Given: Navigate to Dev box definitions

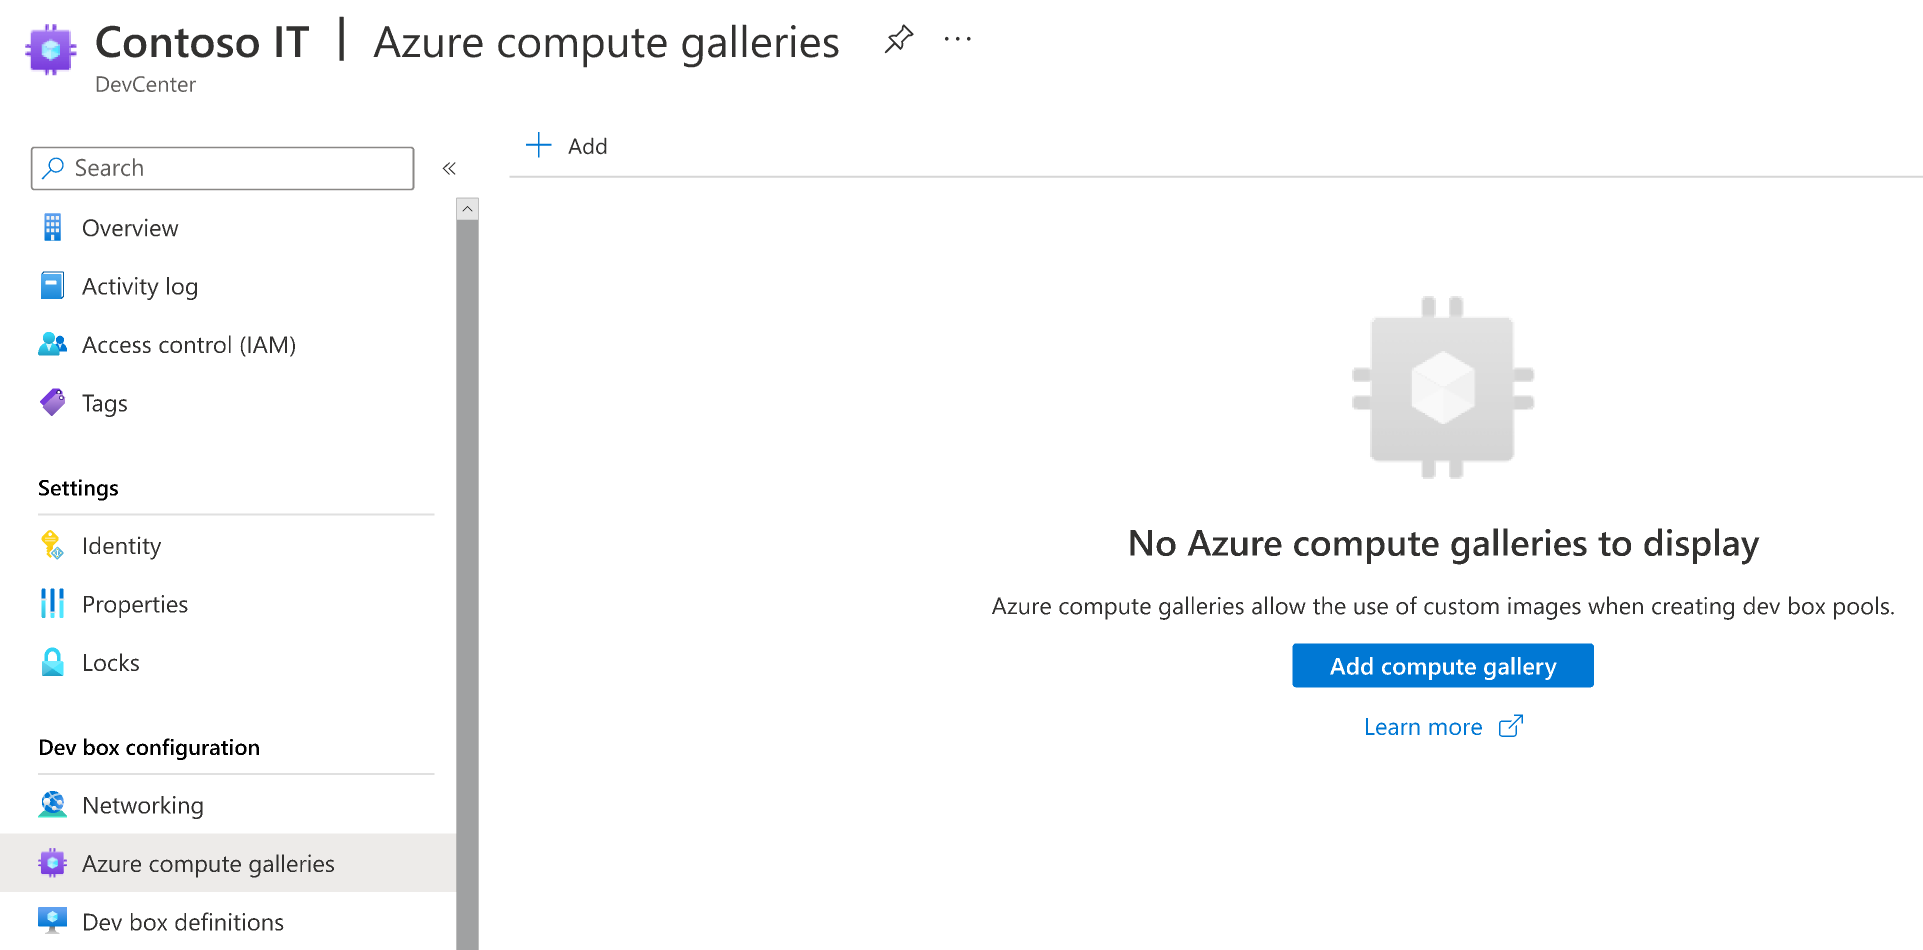Looking at the screenshot, I should pyautogui.click(x=182, y=921).
